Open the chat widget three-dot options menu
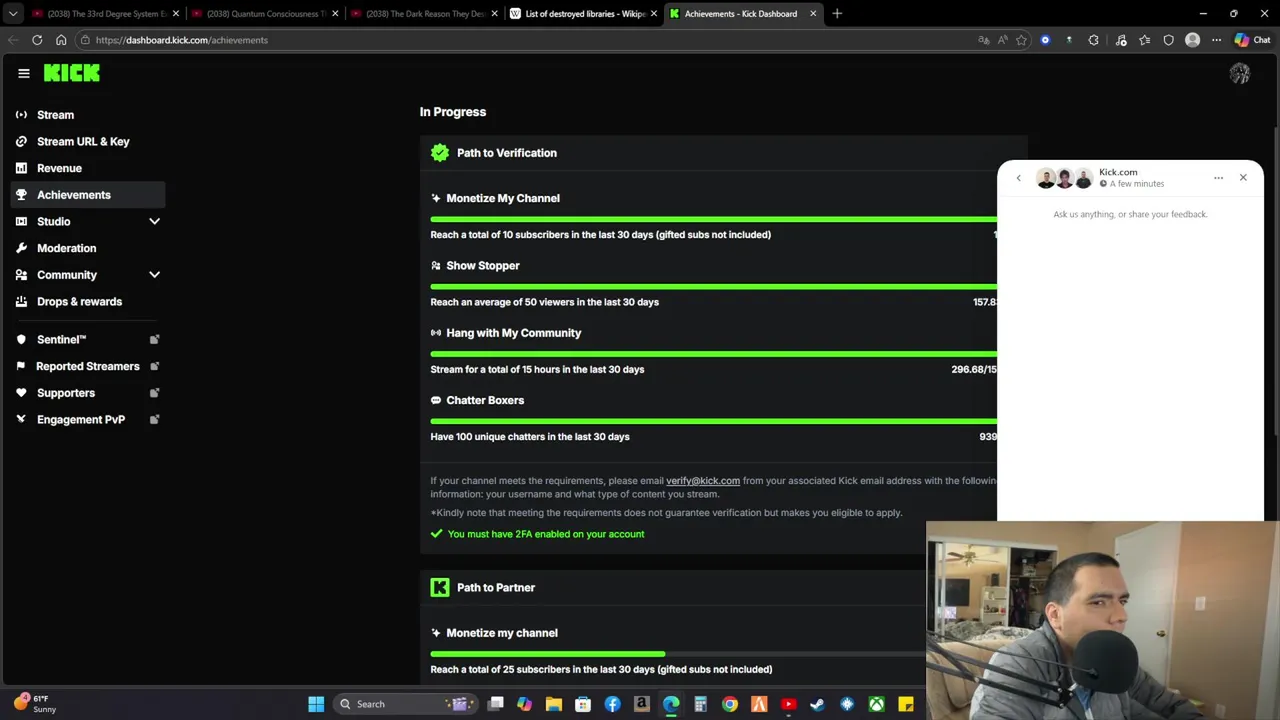 coord(1218,178)
